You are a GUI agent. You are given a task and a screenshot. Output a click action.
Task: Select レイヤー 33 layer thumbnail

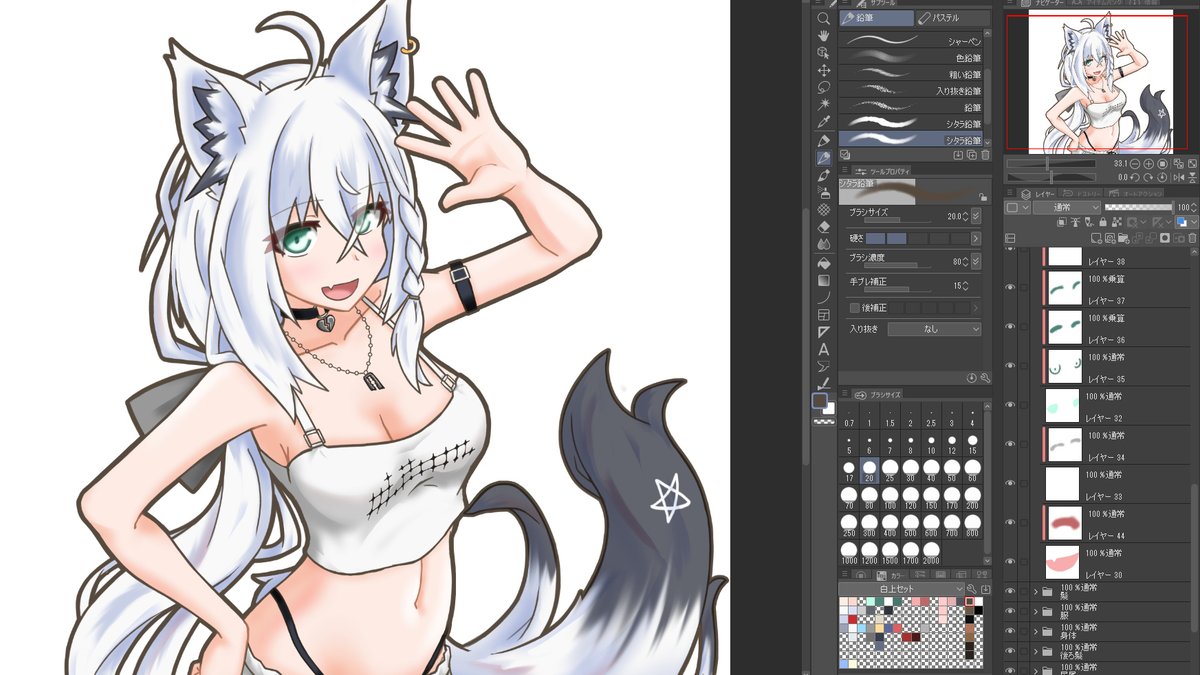coord(1064,483)
